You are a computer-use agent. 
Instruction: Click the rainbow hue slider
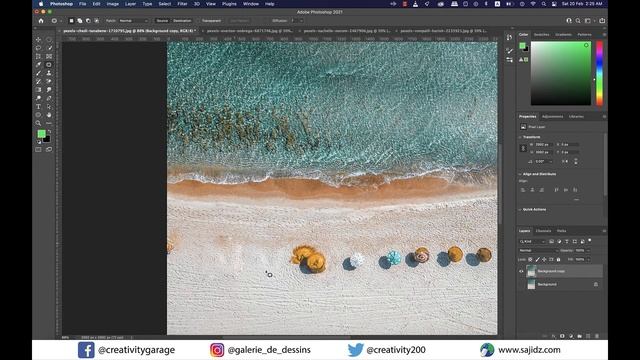coord(600,73)
